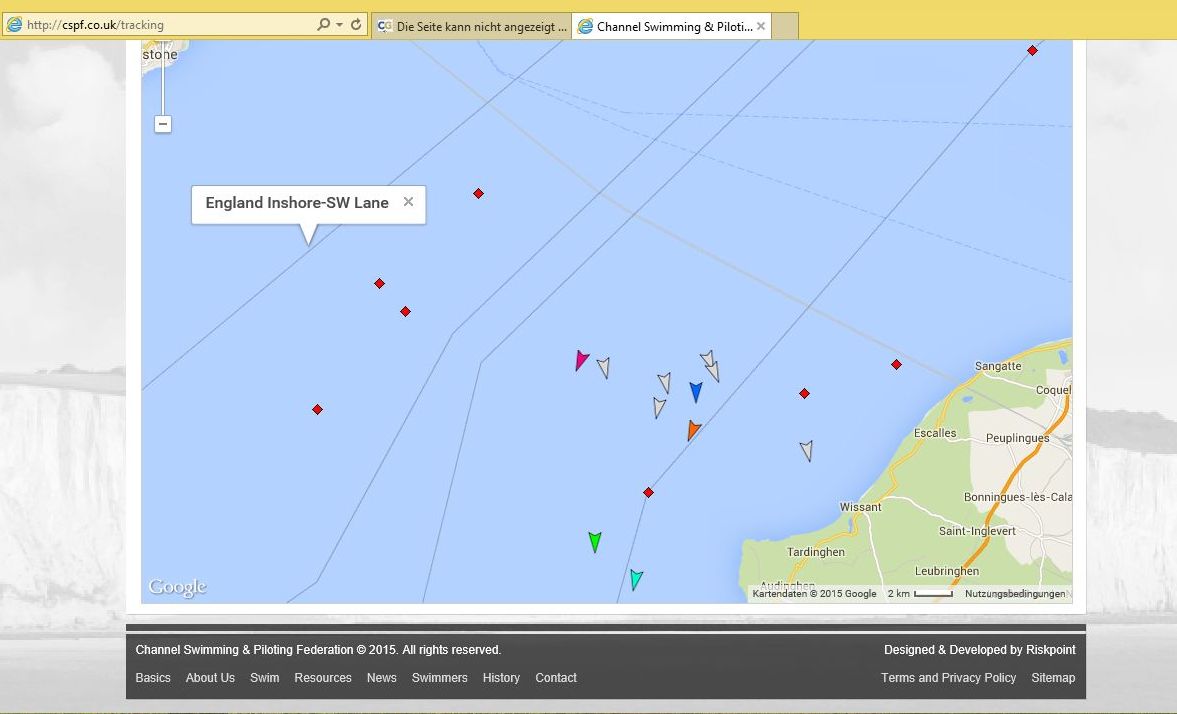The image size is (1177, 714).
Task: Click the Internet Explorer page icon in address bar
Action: click(x=14, y=24)
